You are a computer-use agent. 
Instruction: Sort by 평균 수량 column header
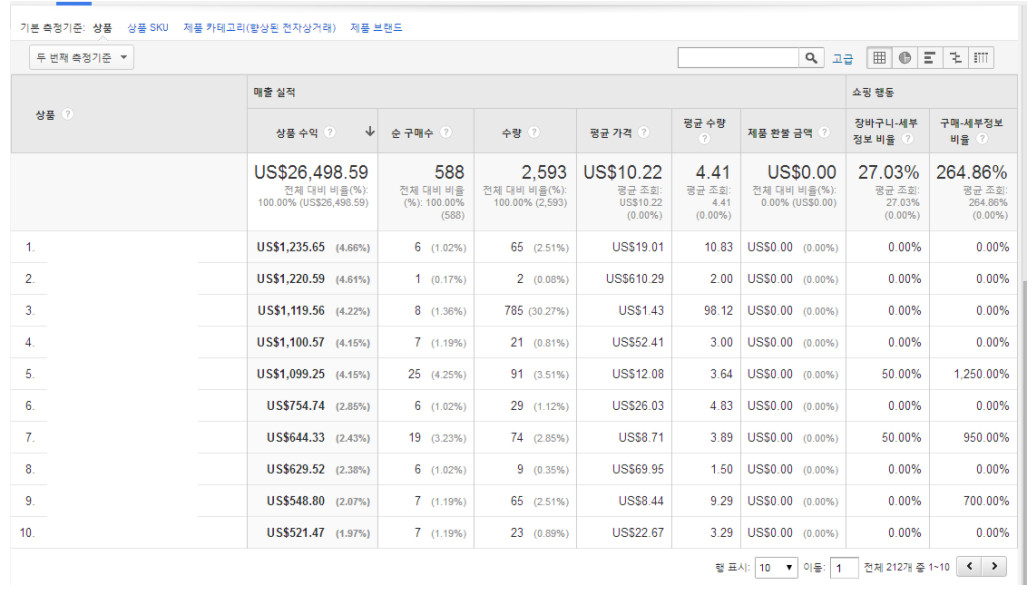click(704, 123)
